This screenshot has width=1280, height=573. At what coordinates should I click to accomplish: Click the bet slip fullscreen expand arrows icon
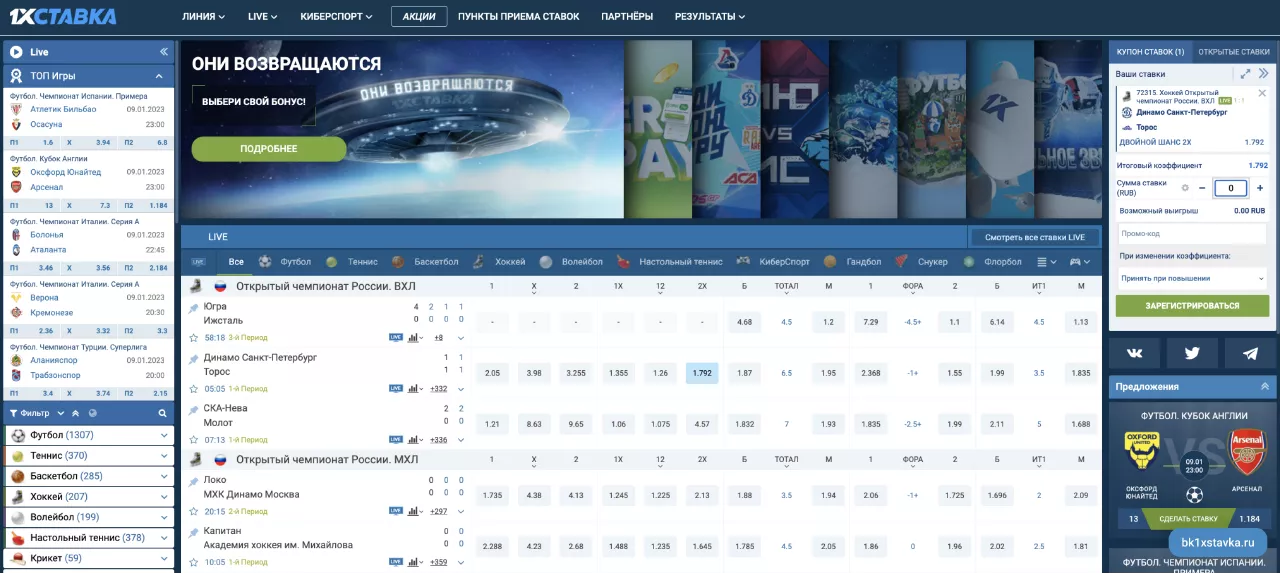tap(1245, 74)
